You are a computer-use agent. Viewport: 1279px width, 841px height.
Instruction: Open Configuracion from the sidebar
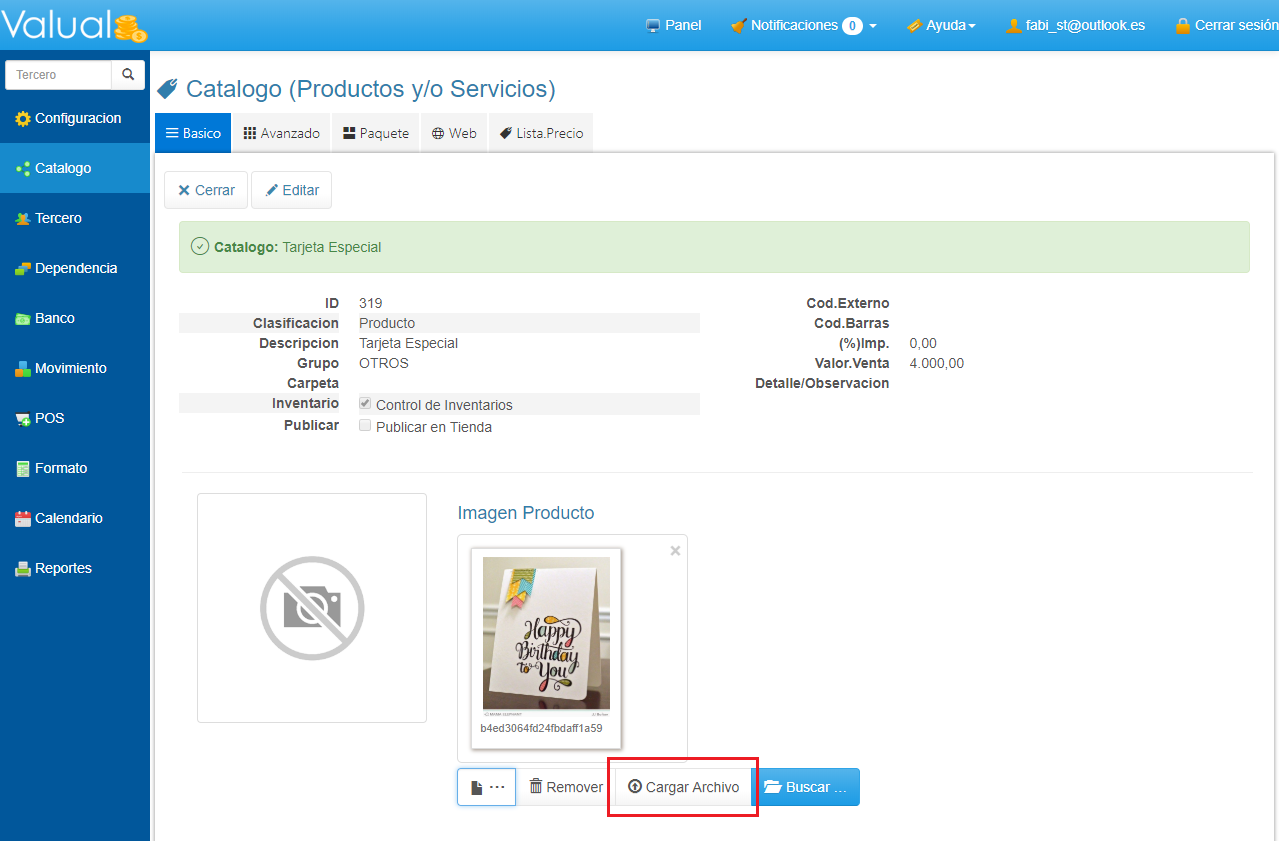coord(76,118)
